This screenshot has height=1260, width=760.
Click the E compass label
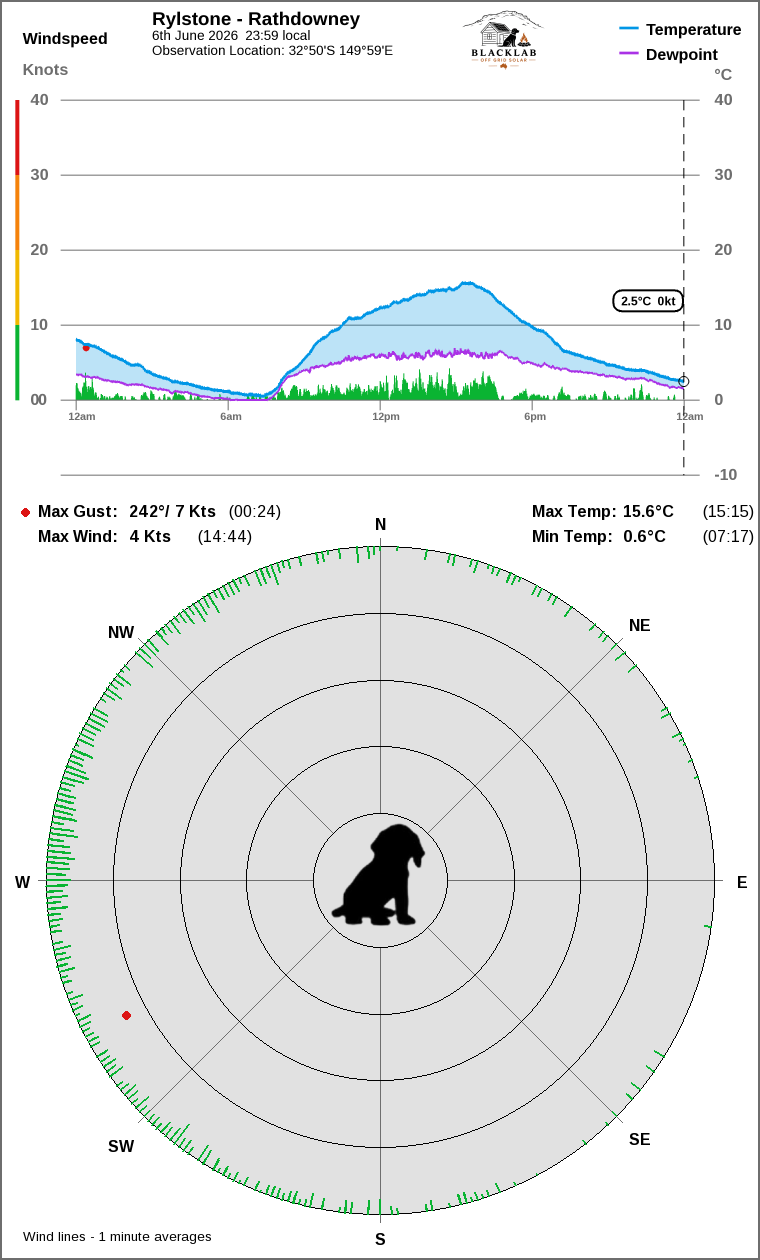pos(742,882)
